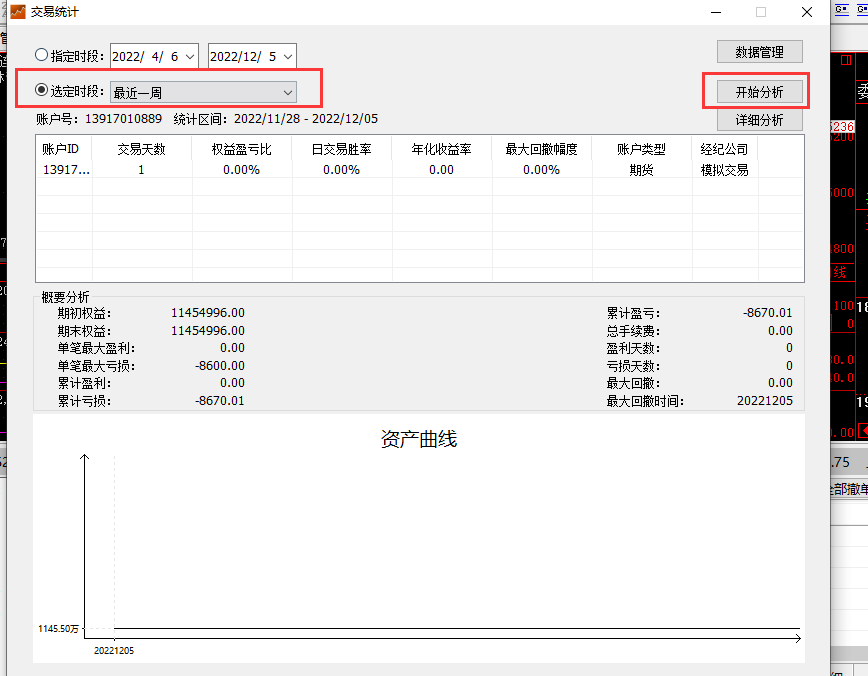Viewport: 868px width, 676px height.
Task: Select the 指定时段 radio button
Action: [x=41, y=55]
